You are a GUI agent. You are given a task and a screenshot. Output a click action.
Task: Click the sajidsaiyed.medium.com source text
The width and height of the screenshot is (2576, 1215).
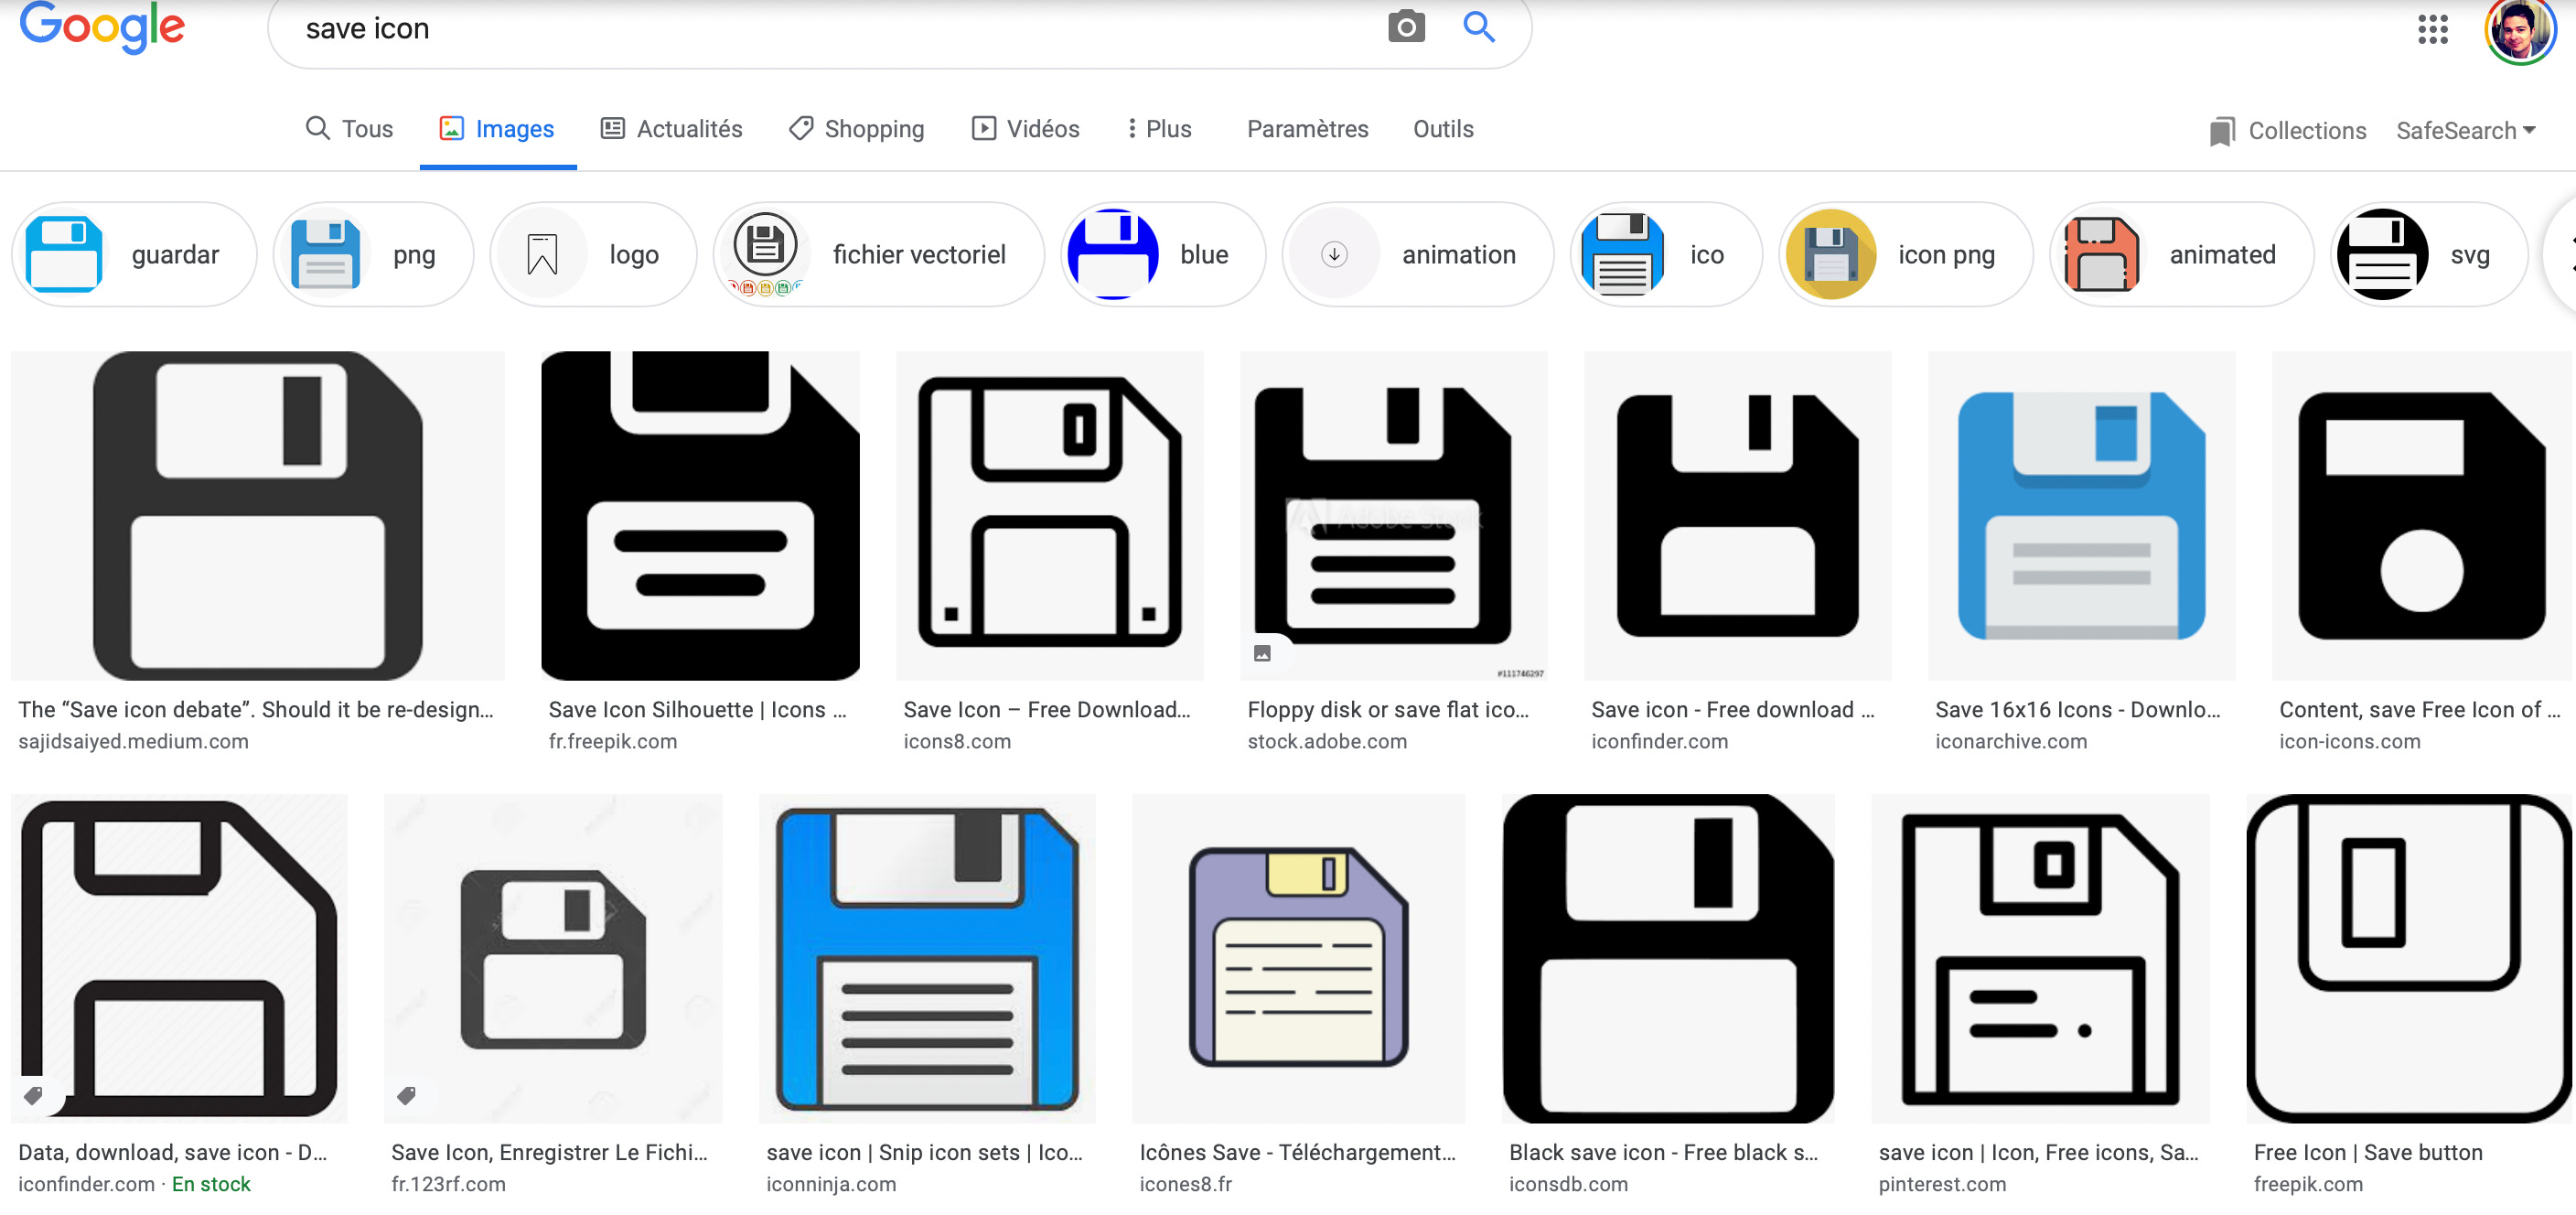pyautogui.click(x=133, y=741)
